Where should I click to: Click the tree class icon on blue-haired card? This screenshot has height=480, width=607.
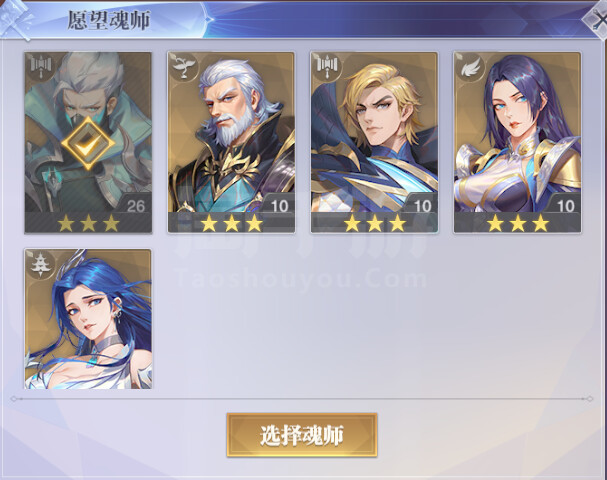41,263
